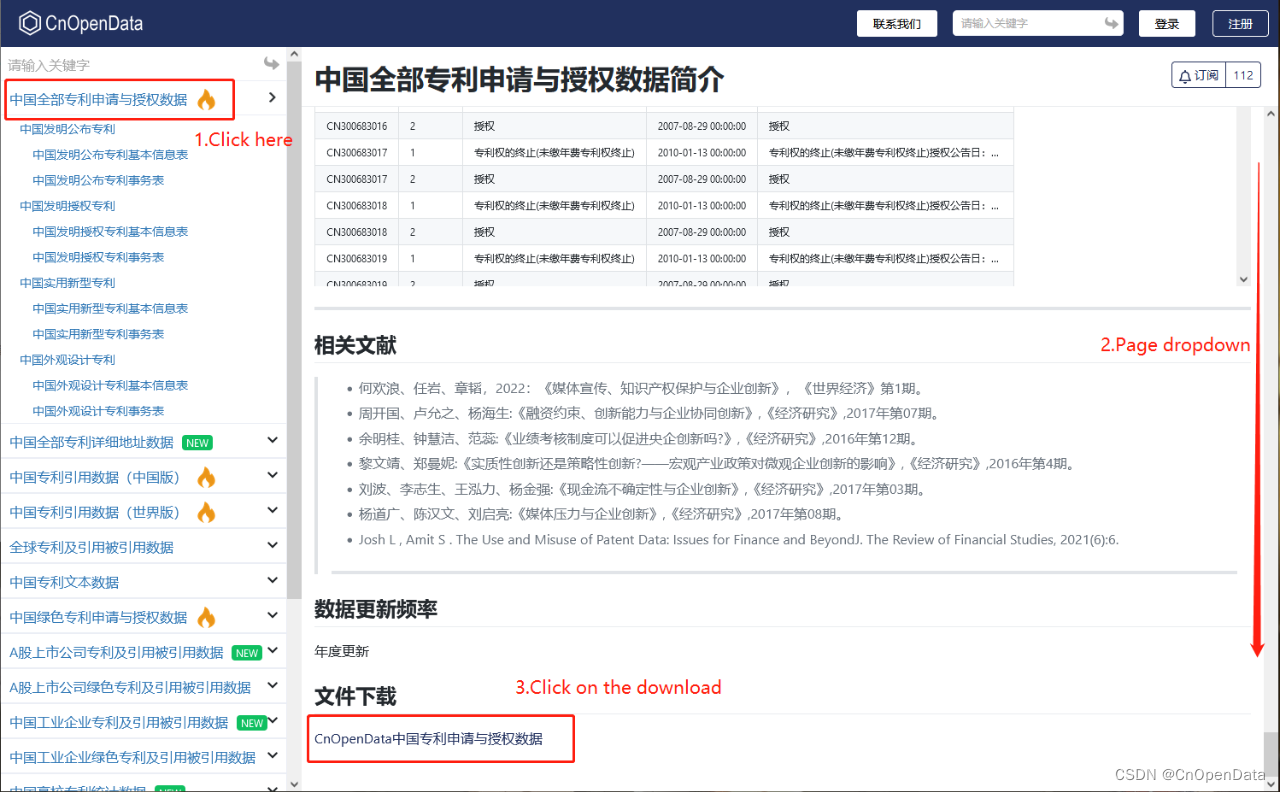
Task: Focus the sidebar 请输入关键字 search field
Action: 130,65
